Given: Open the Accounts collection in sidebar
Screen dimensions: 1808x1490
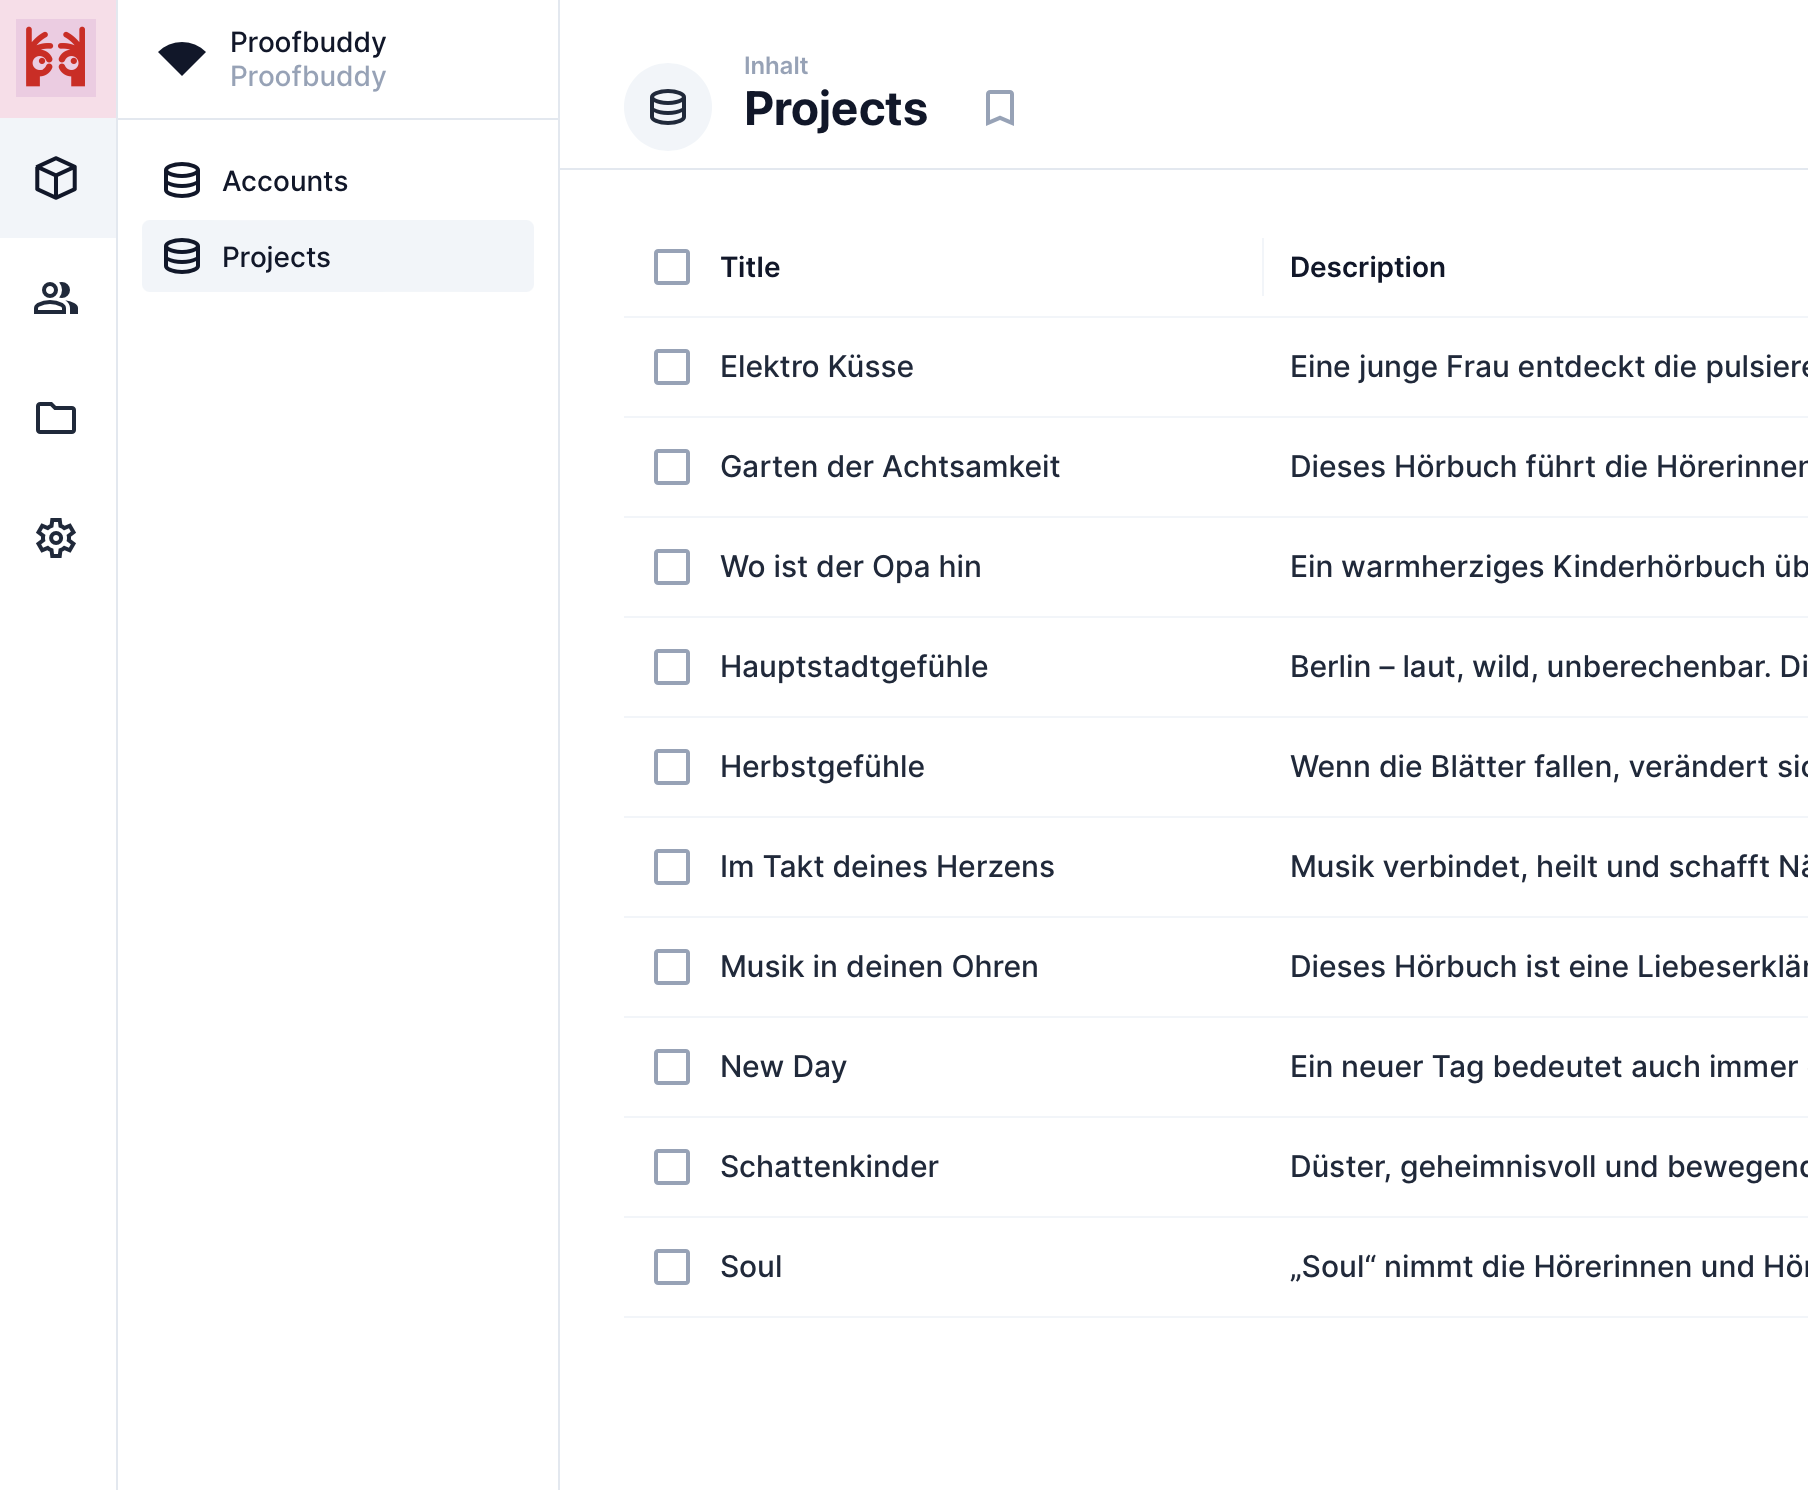Looking at the screenshot, I should pos(285,181).
